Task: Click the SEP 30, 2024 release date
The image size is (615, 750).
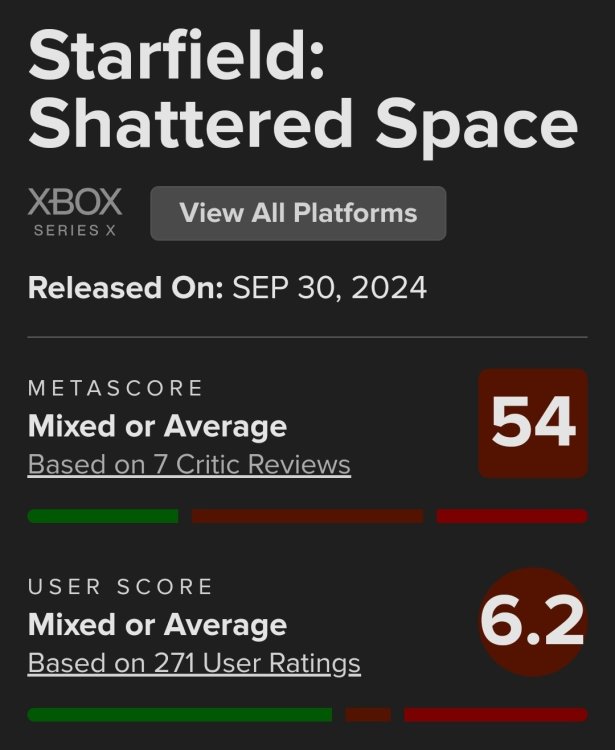Action: click(x=330, y=288)
